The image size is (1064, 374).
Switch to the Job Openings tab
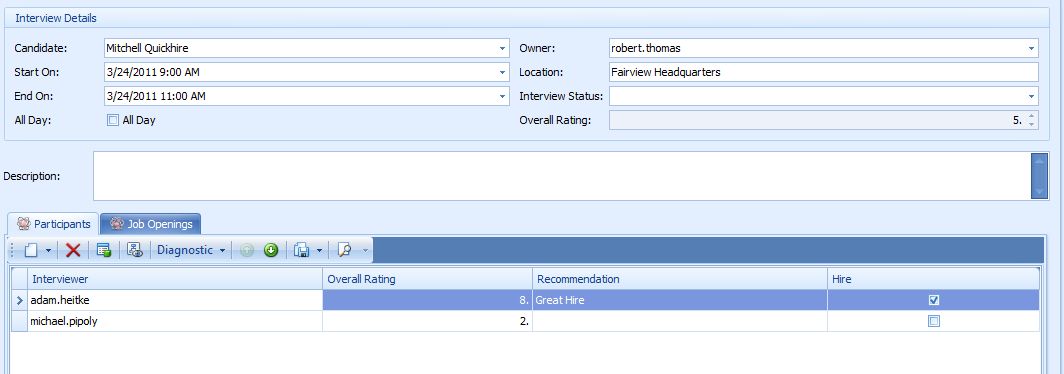click(x=151, y=224)
